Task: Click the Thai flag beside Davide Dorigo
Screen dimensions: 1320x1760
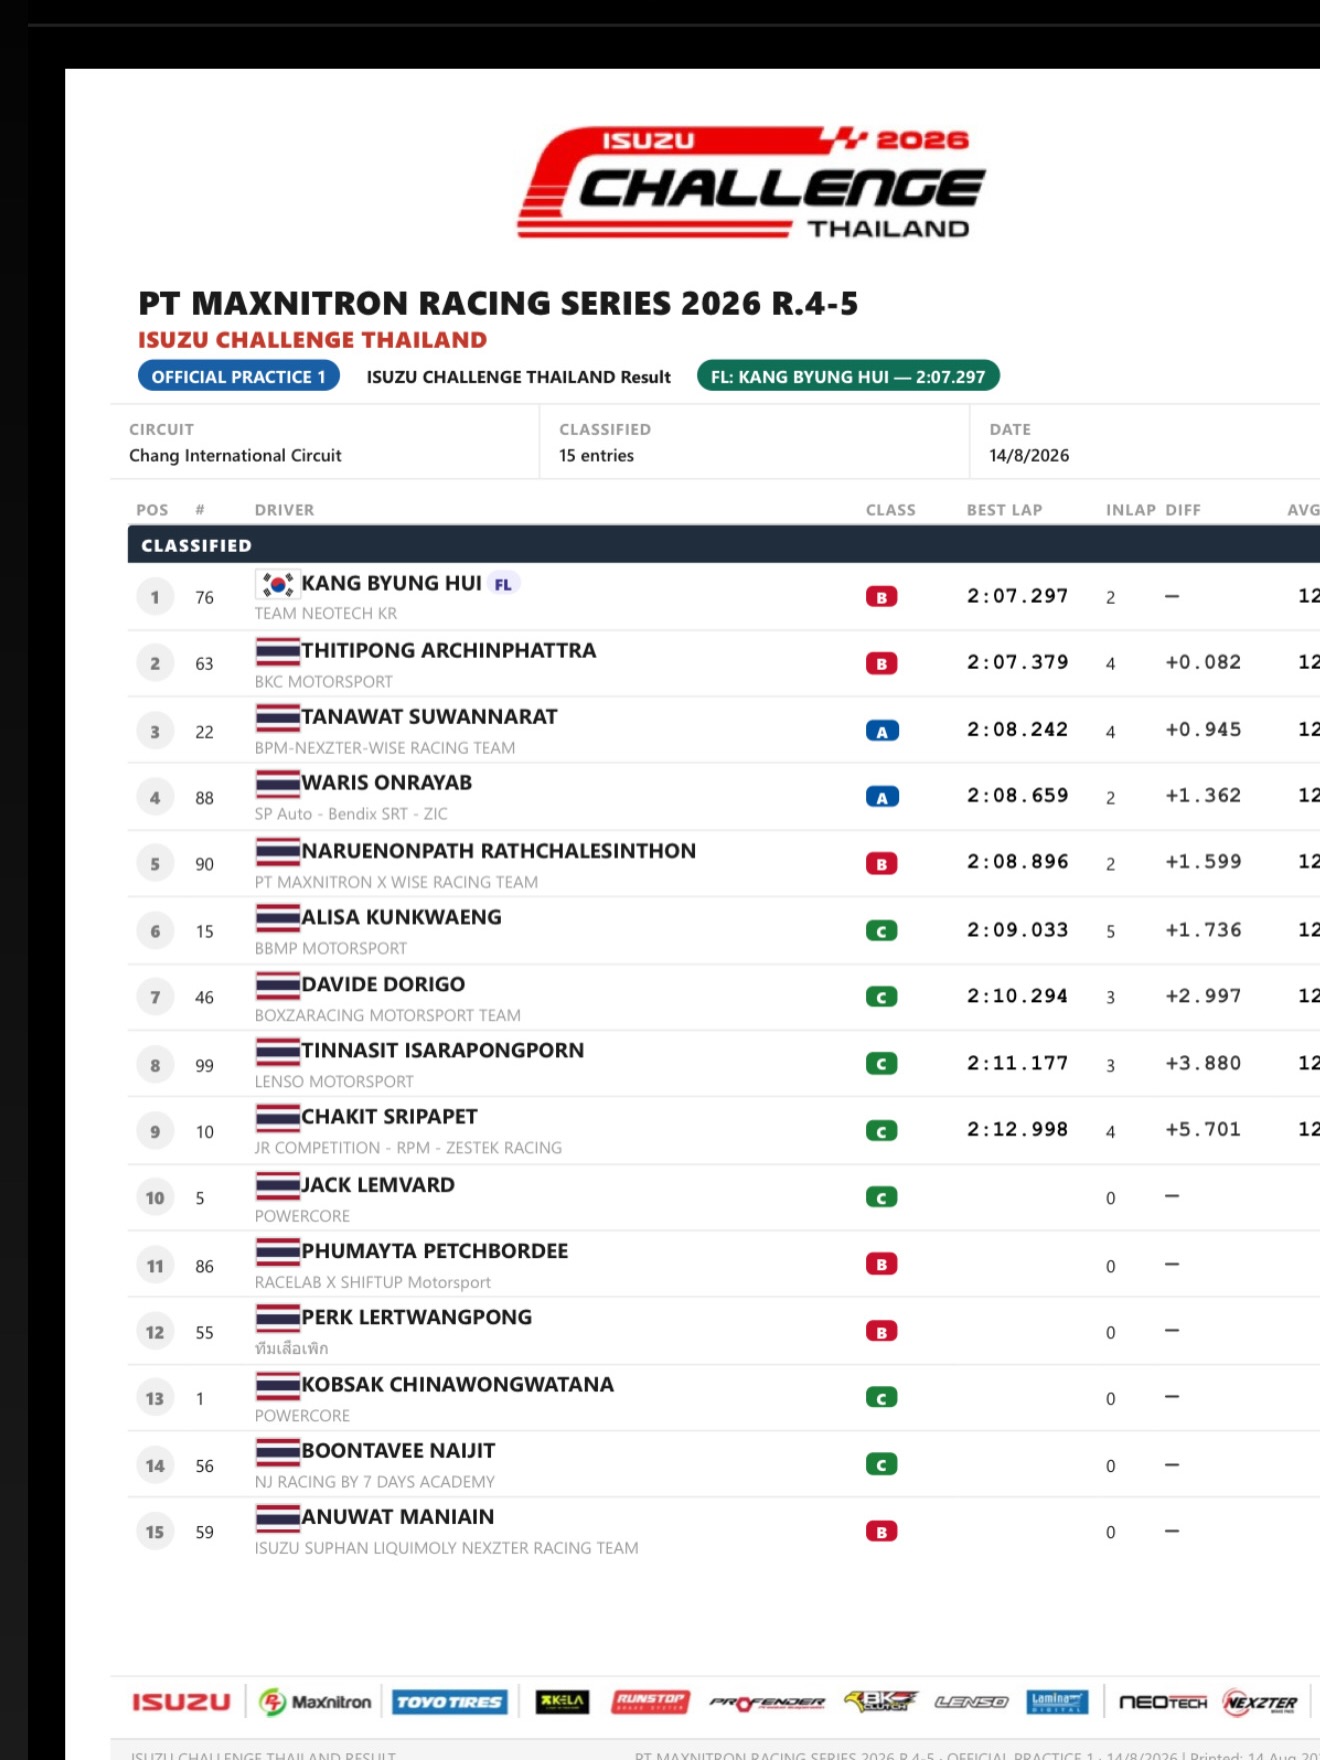Action: click(277, 985)
